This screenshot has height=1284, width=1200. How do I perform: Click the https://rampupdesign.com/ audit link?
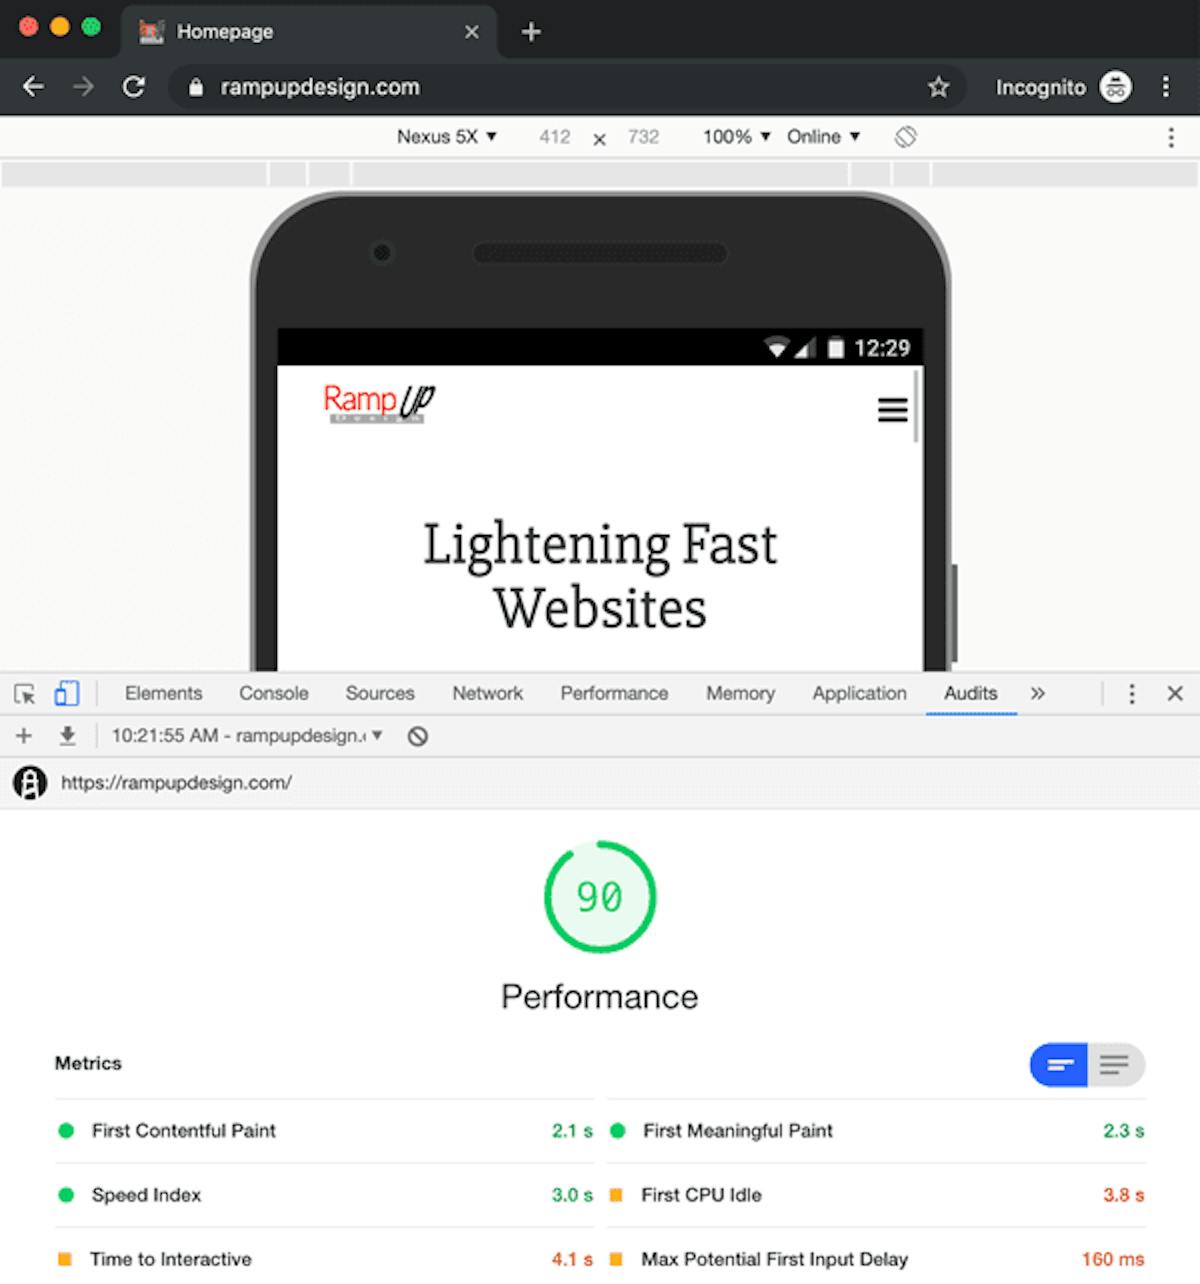point(176,782)
